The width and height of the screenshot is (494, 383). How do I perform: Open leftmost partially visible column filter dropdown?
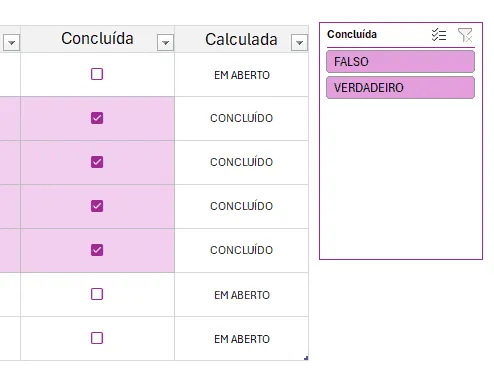point(11,43)
